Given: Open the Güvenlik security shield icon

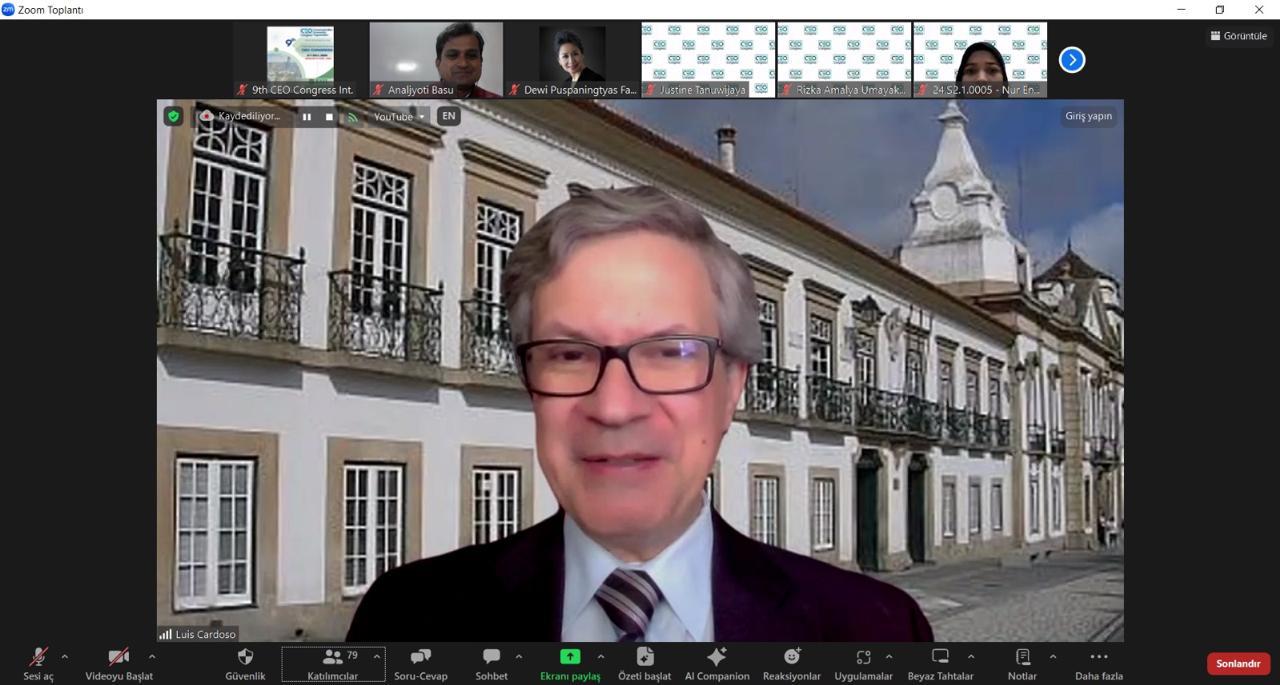Looking at the screenshot, I should pos(245,657).
